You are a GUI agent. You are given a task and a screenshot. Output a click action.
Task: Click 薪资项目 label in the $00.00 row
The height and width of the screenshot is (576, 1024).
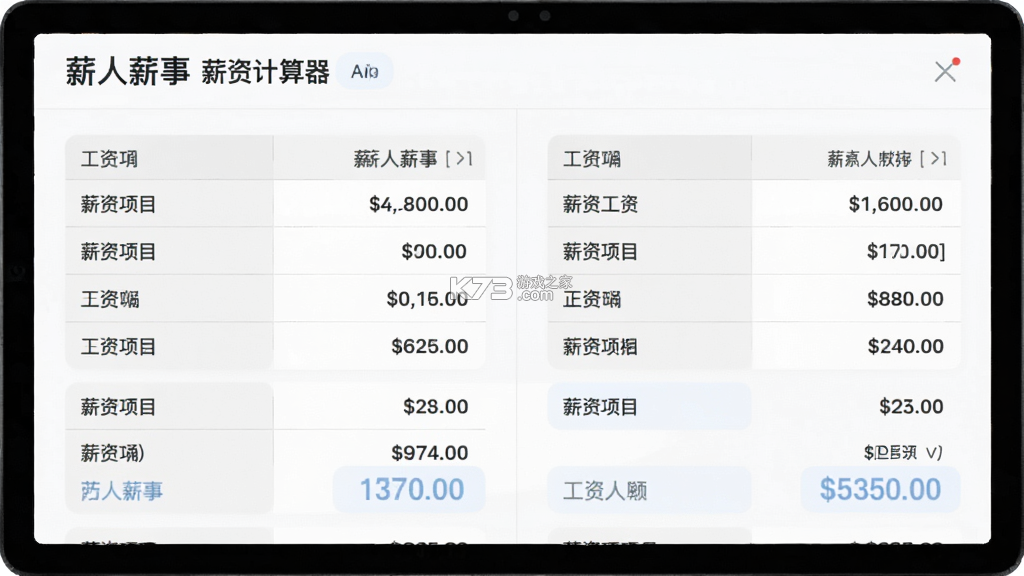pos(118,252)
